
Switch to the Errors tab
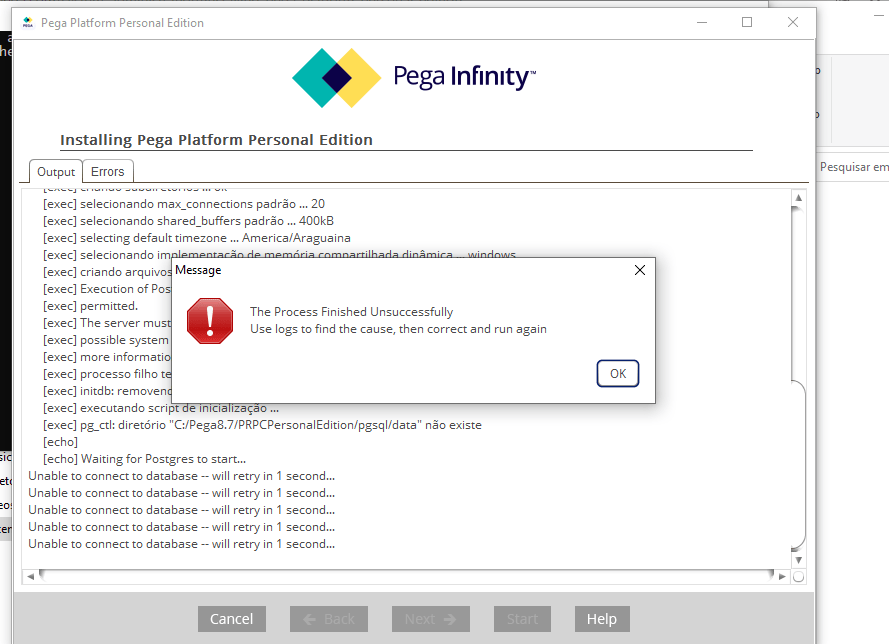[x=108, y=172]
